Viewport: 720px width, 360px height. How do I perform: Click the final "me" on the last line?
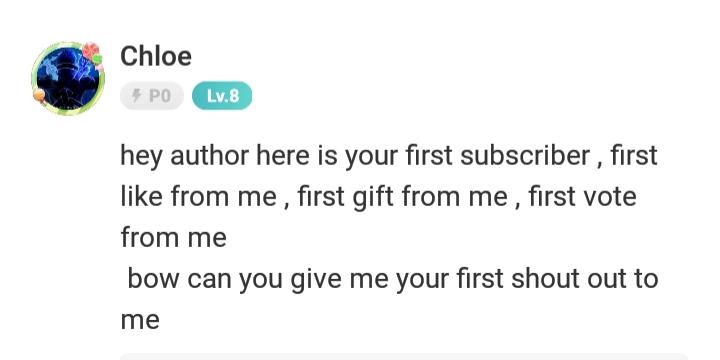coord(140,320)
